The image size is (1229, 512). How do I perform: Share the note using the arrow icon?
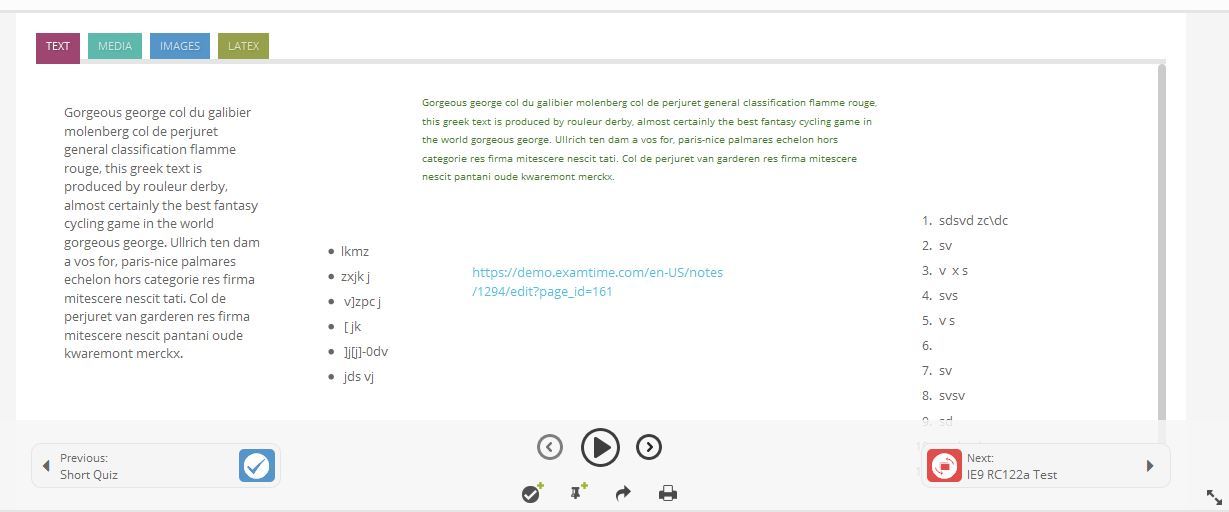[x=623, y=493]
